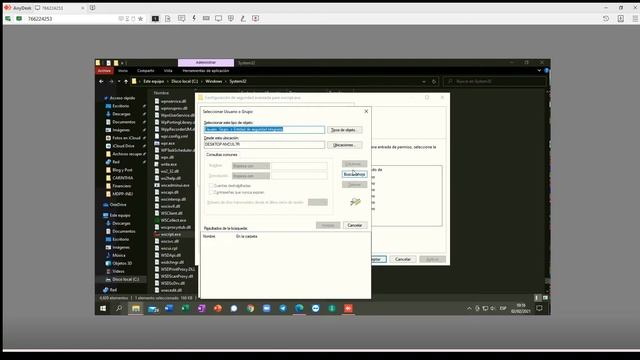Open notification center icon in tray

click(539, 308)
